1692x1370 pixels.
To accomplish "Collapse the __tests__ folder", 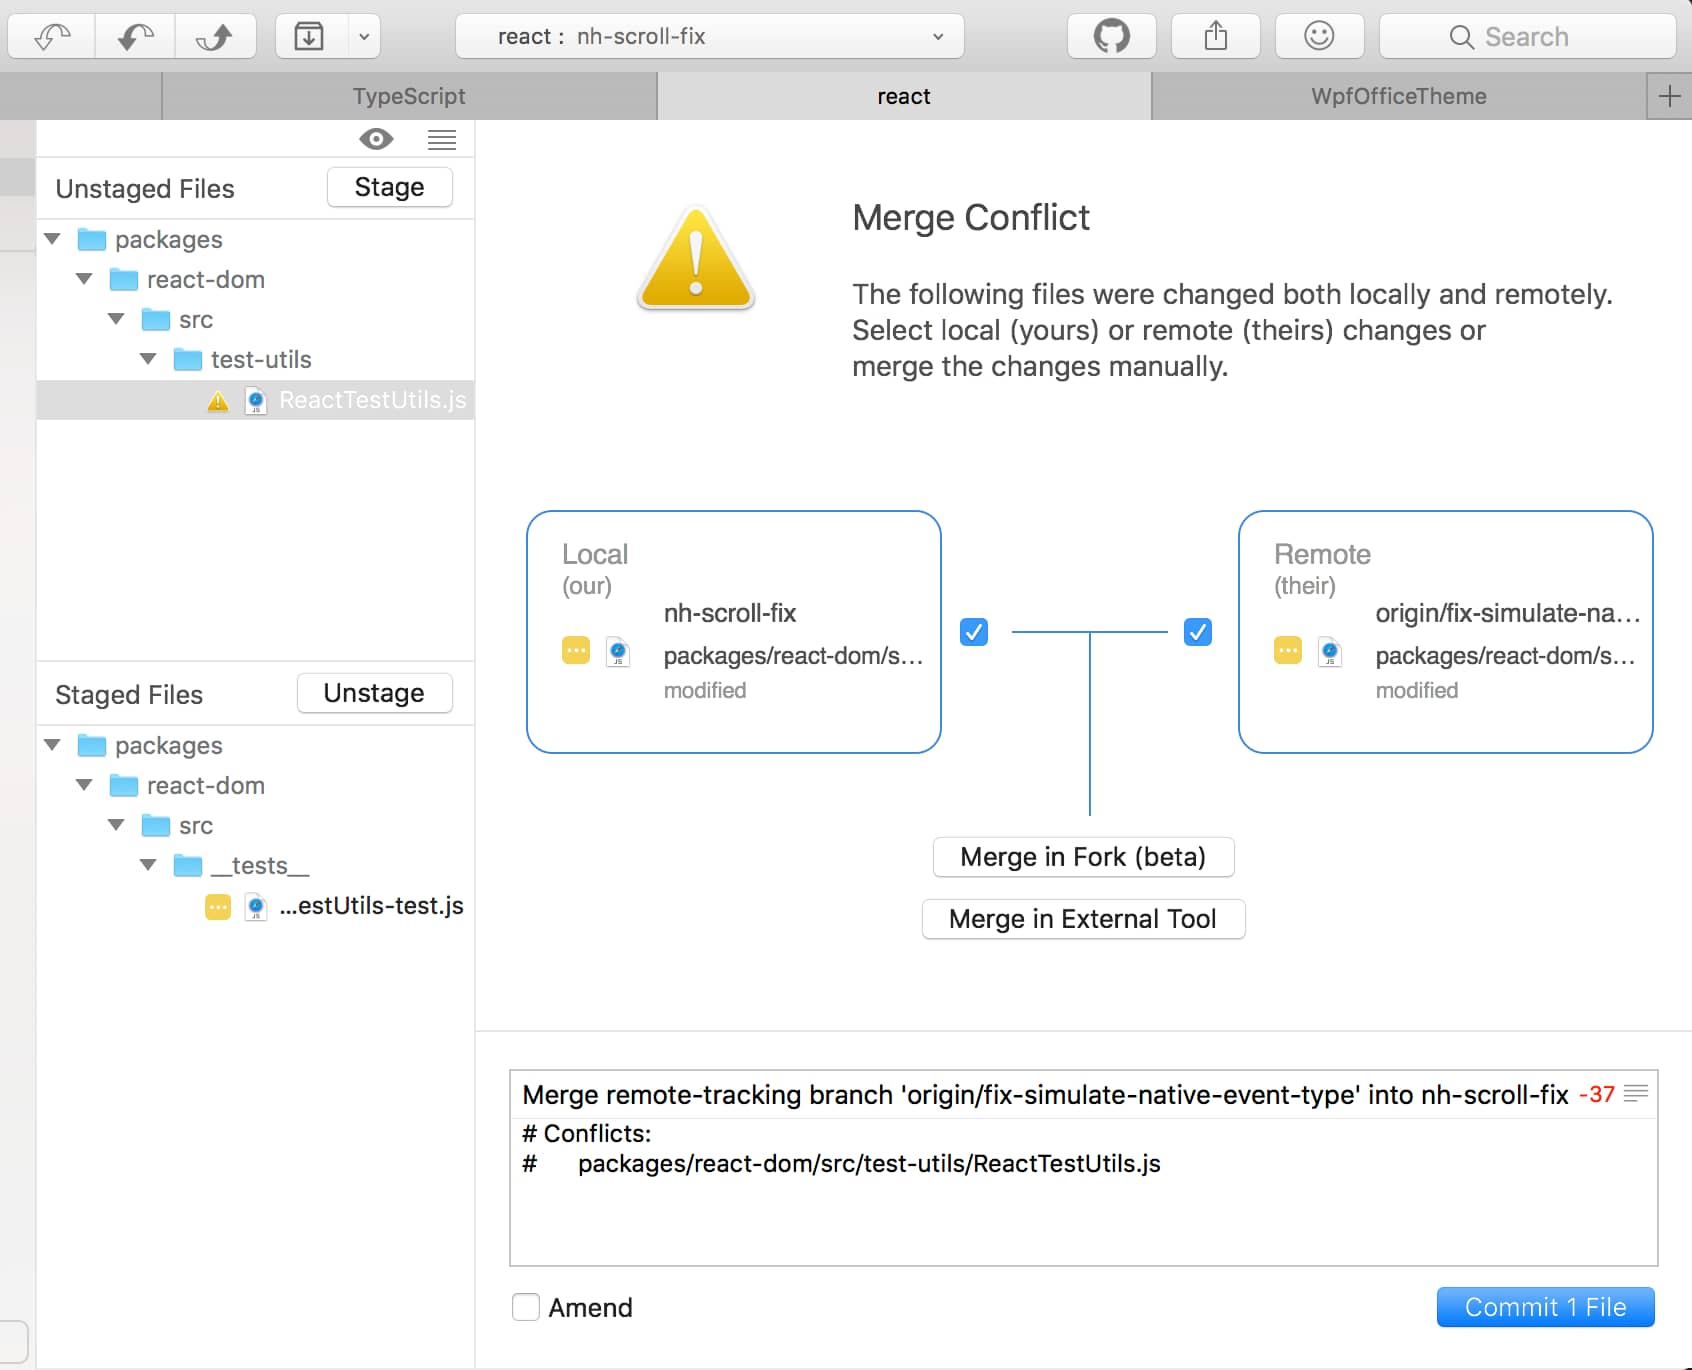I will (149, 865).
